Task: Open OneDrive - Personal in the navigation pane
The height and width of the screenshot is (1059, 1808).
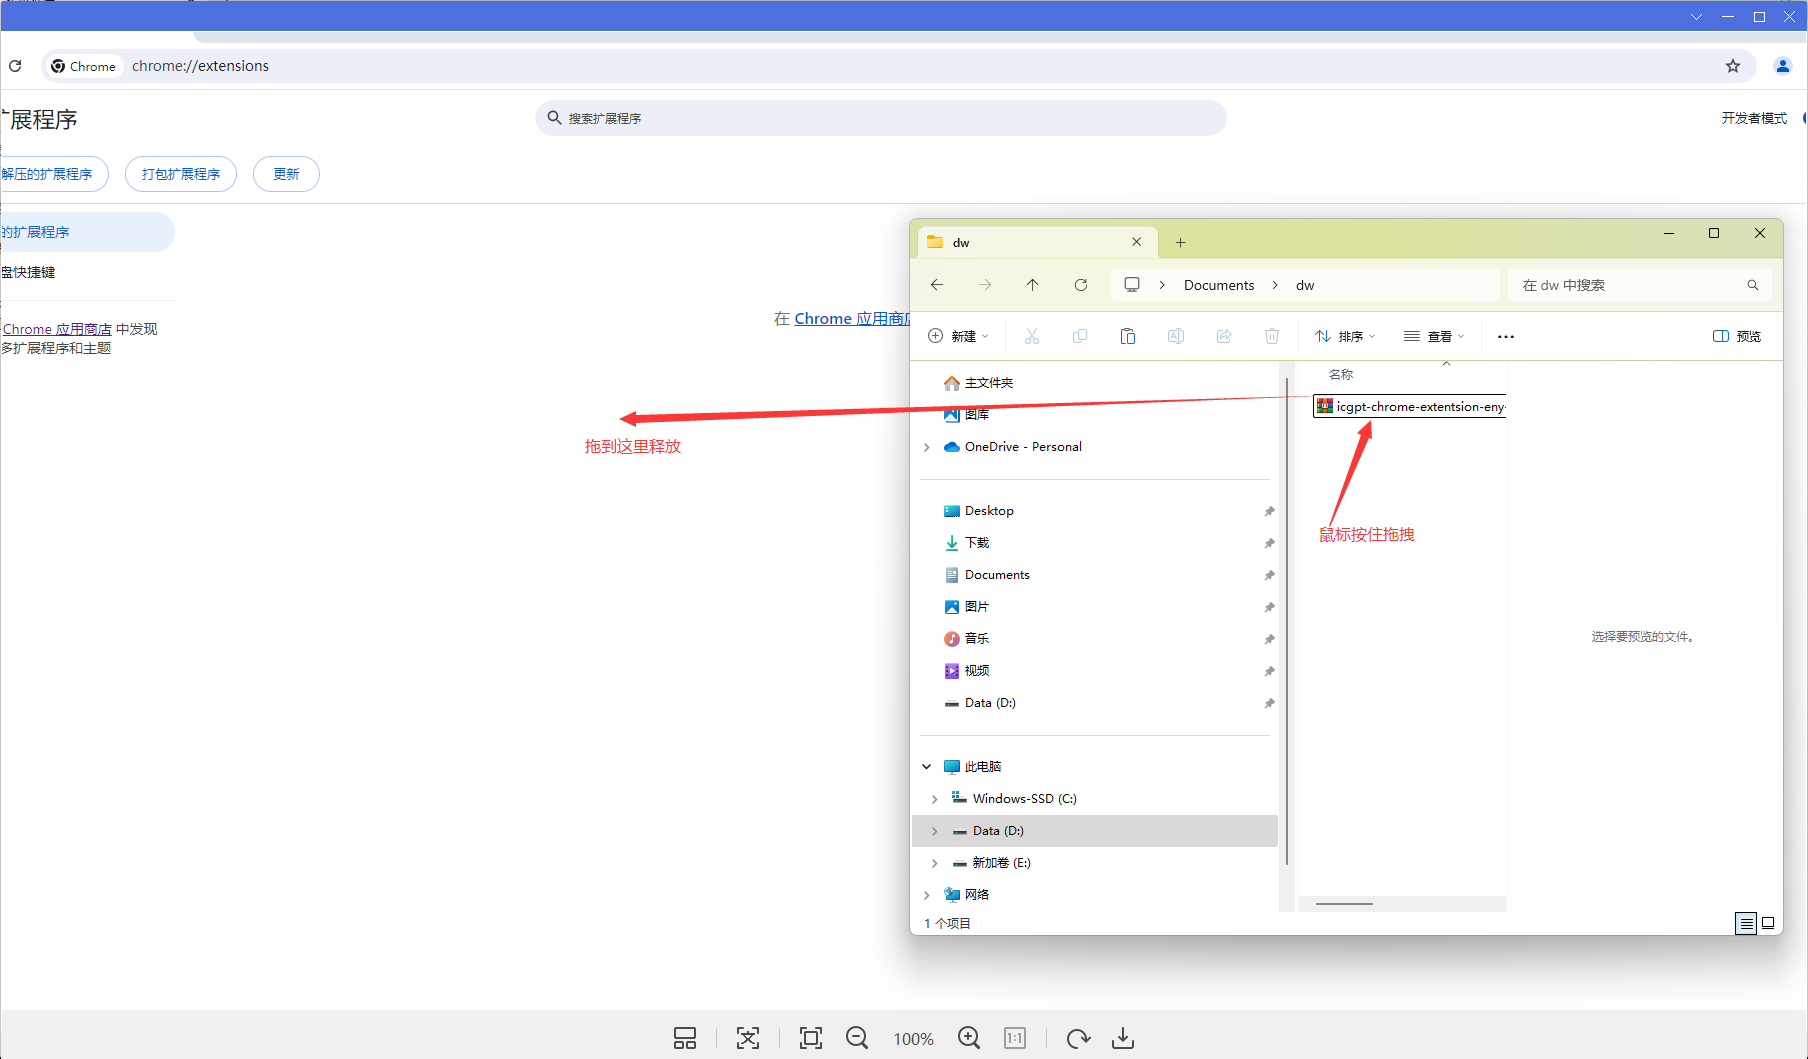Action: [x=1013, y=447]
